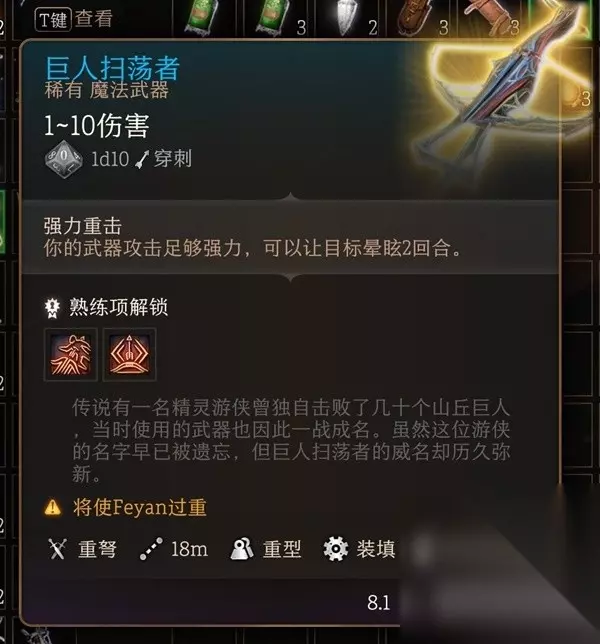Click the heavy weight property icon
Viewport: 600px width, 644px height.
[x=241, y=549]
